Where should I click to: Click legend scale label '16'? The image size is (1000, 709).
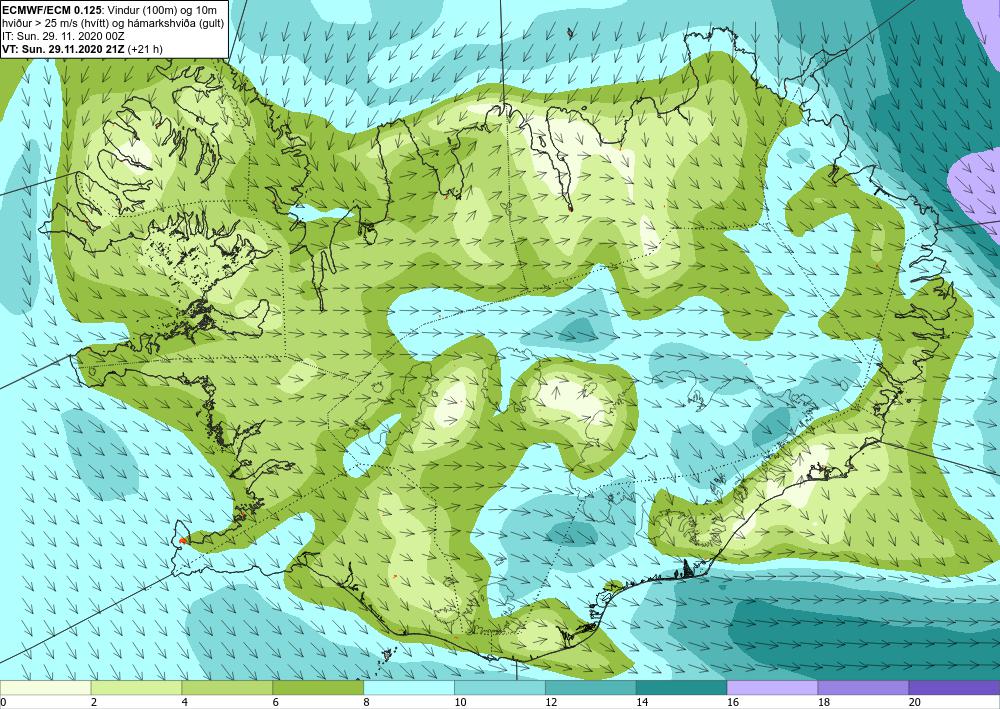click(733, 703)
